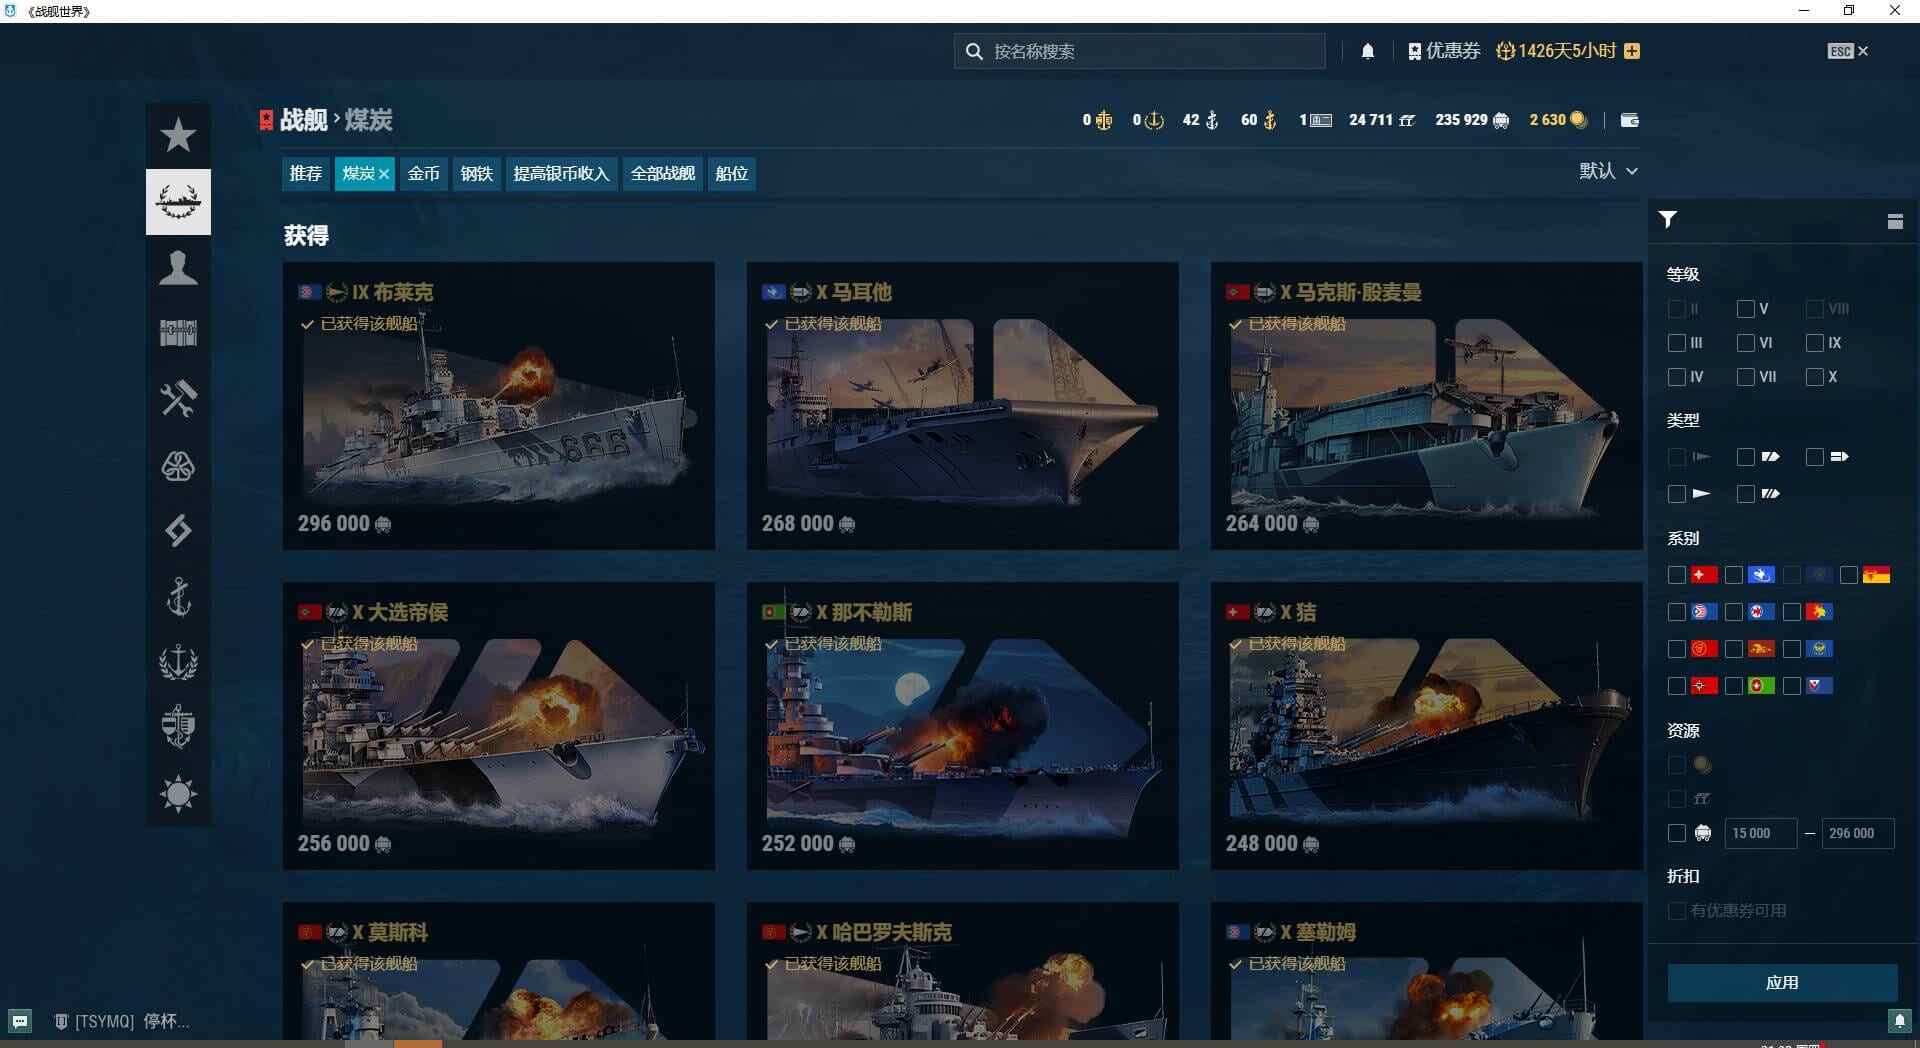Open the 默认 sorting dropdown

coord(1608,171)
